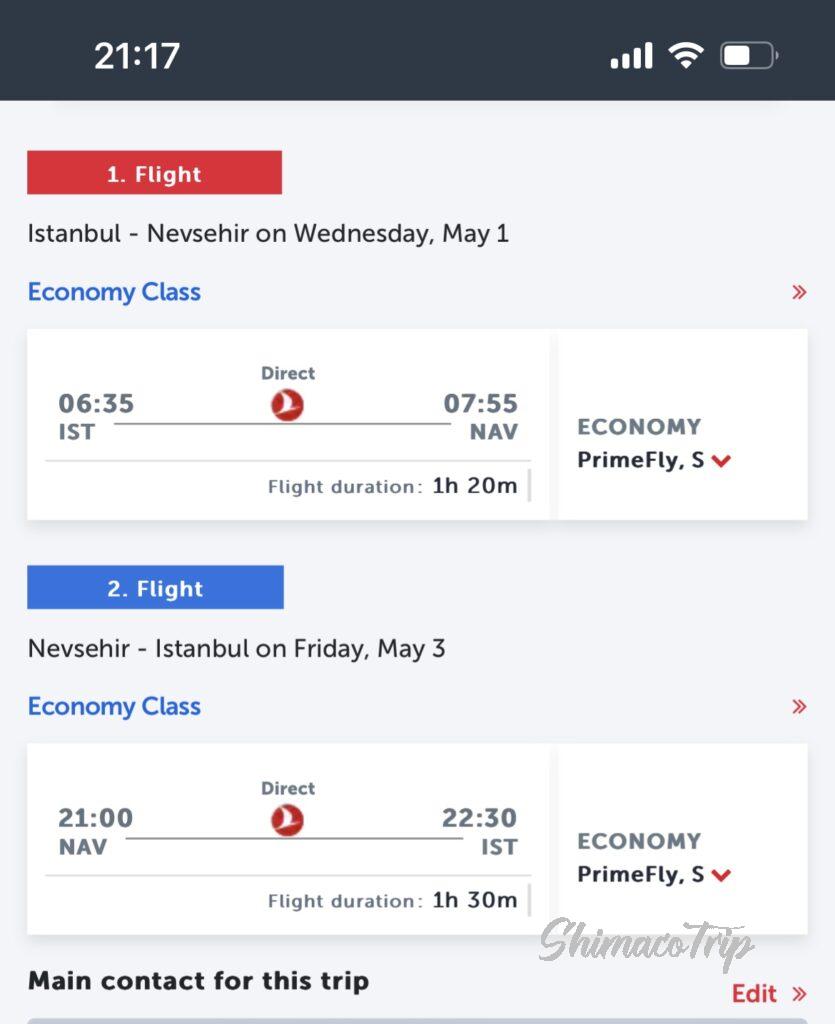Expand PrimeFly, S fare details for flight 1
This screenshot has height=1024, width=835.
pos(722,461)
